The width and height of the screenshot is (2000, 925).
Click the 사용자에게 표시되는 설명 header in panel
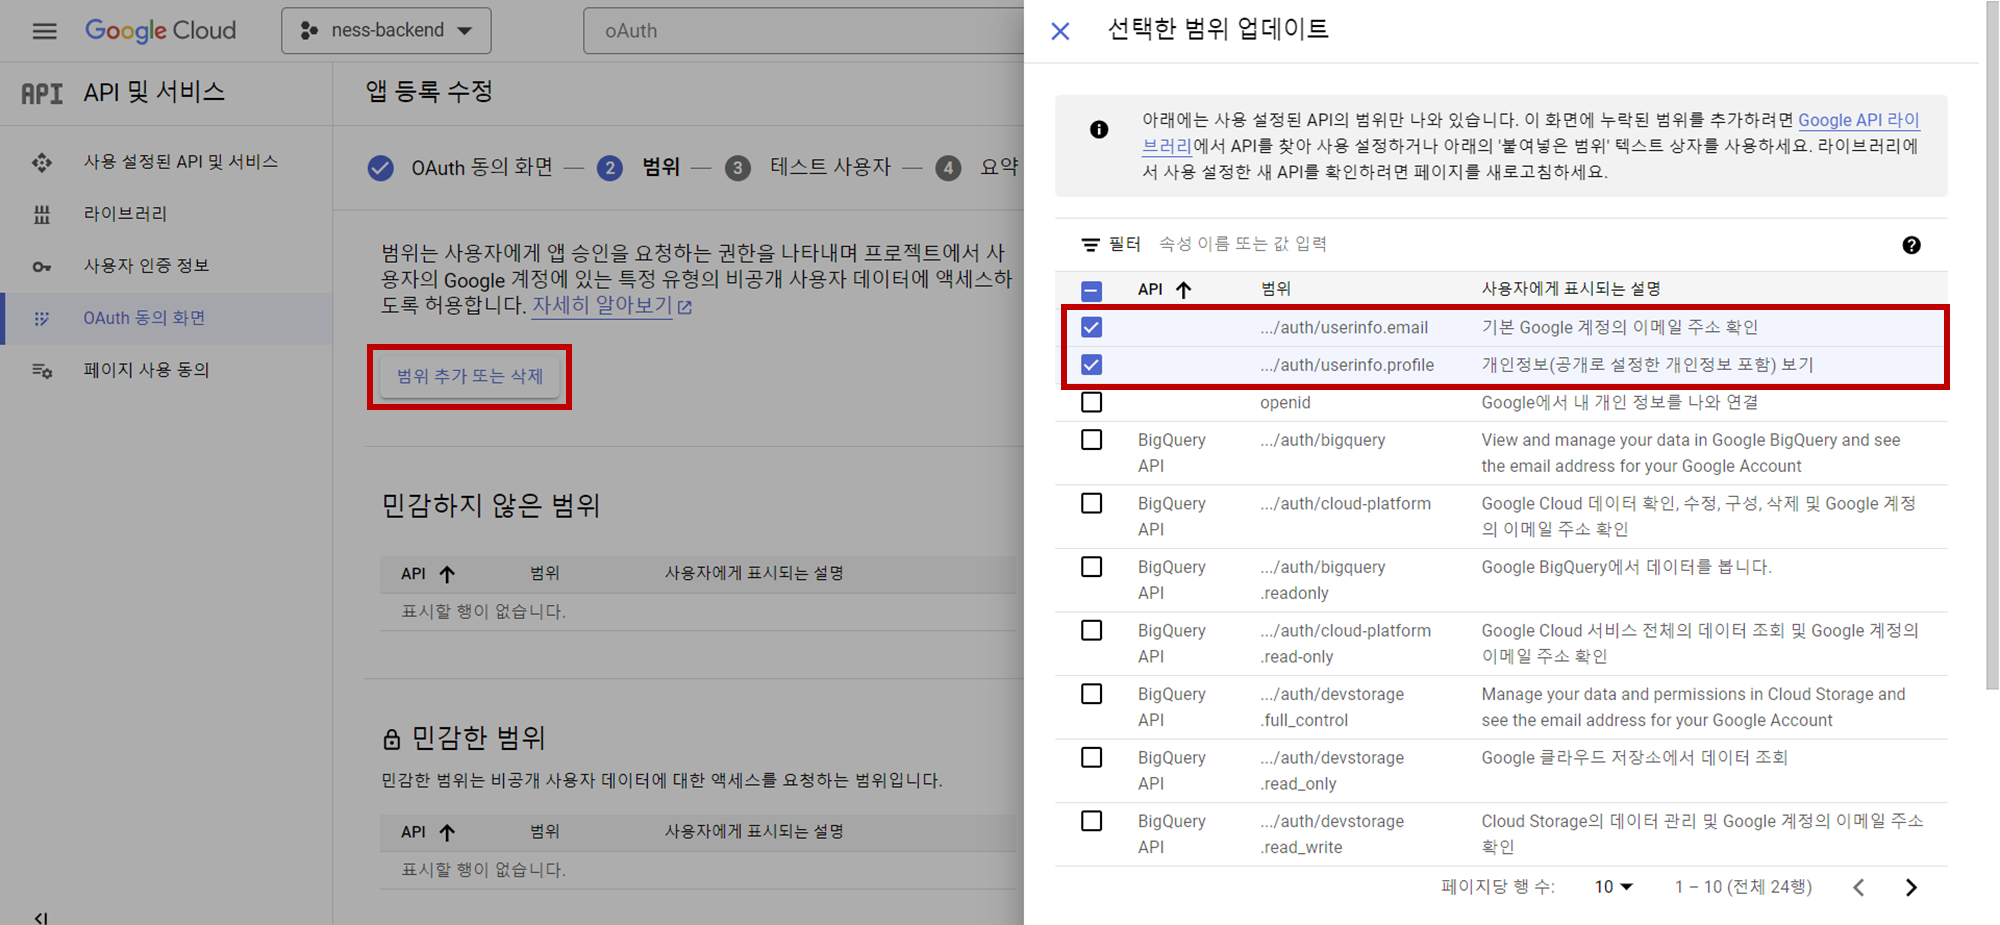tap(1570, 289)
